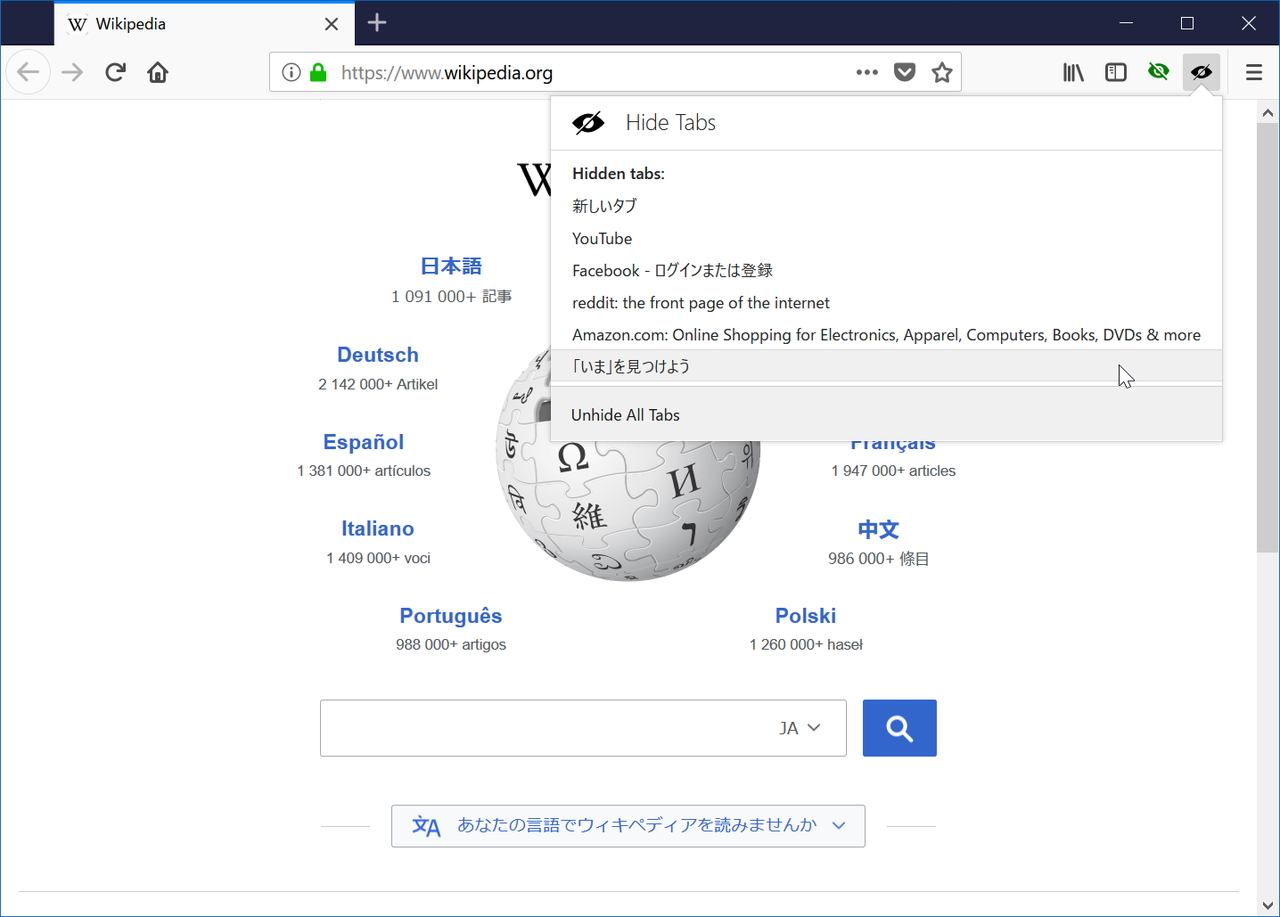Image resolution: width=1280 pixels, height=917 pixels.
Task: Open a new tab with the plus button
Action: 377,22
